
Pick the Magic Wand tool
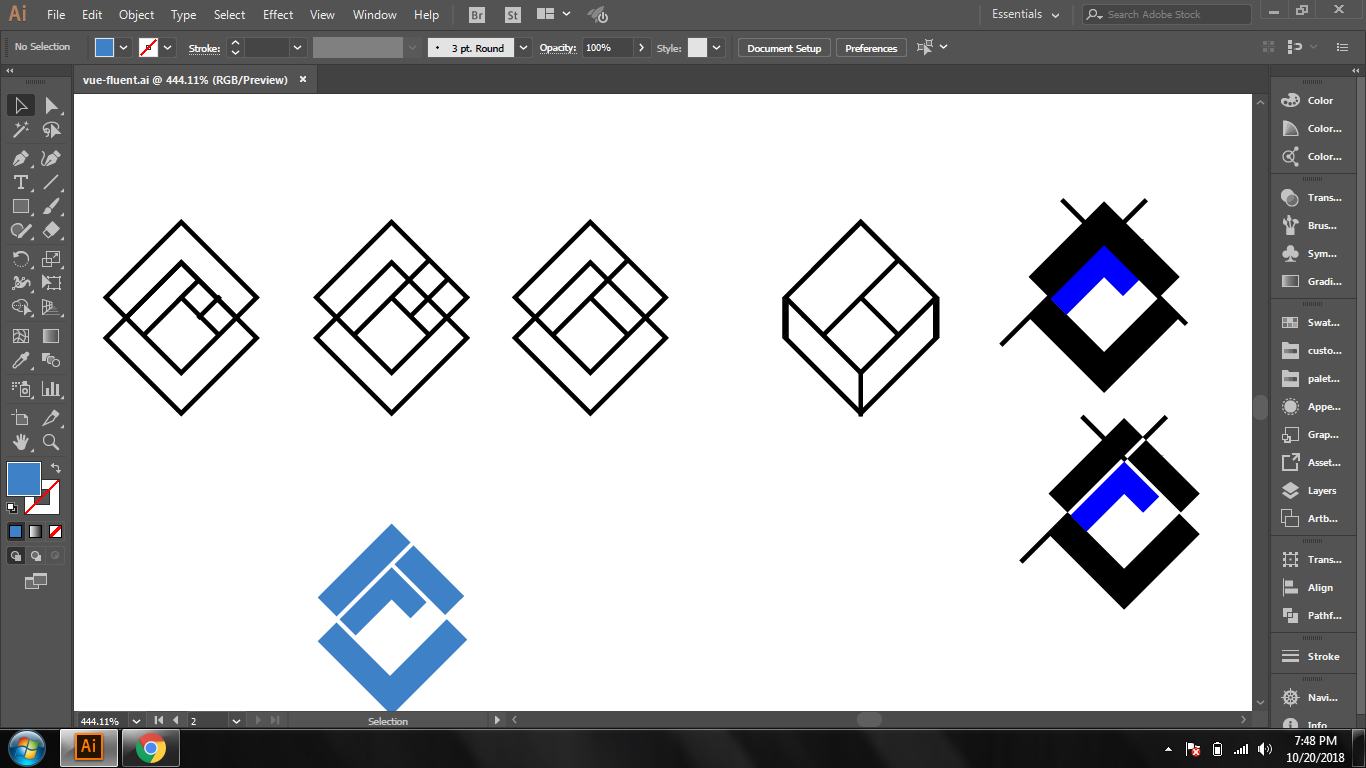tap(20, 130)
